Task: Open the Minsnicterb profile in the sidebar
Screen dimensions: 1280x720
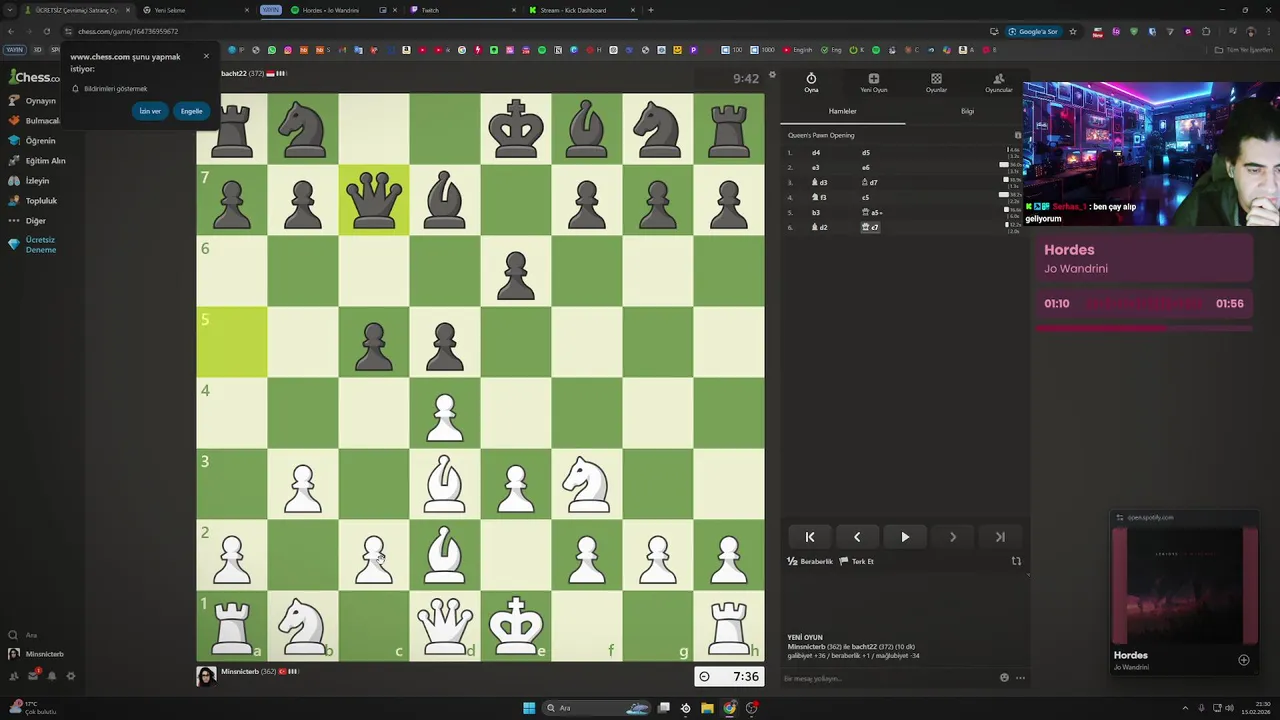Action: point(36,654)
